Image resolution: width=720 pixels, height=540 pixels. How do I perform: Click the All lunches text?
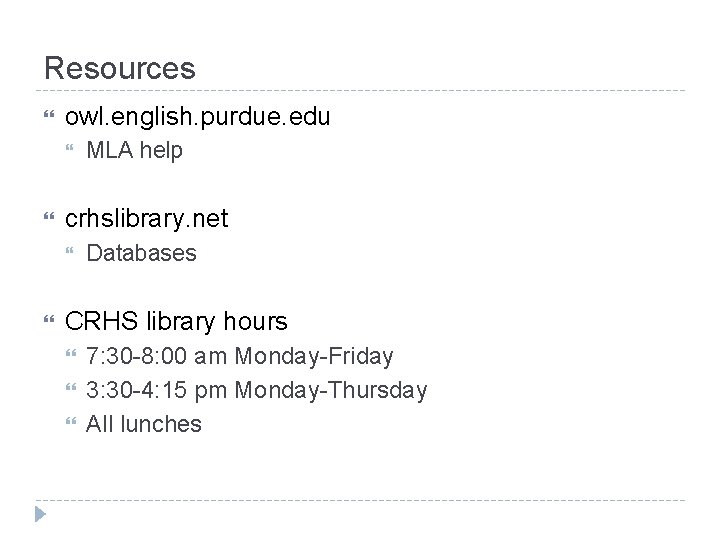(144, 424)
